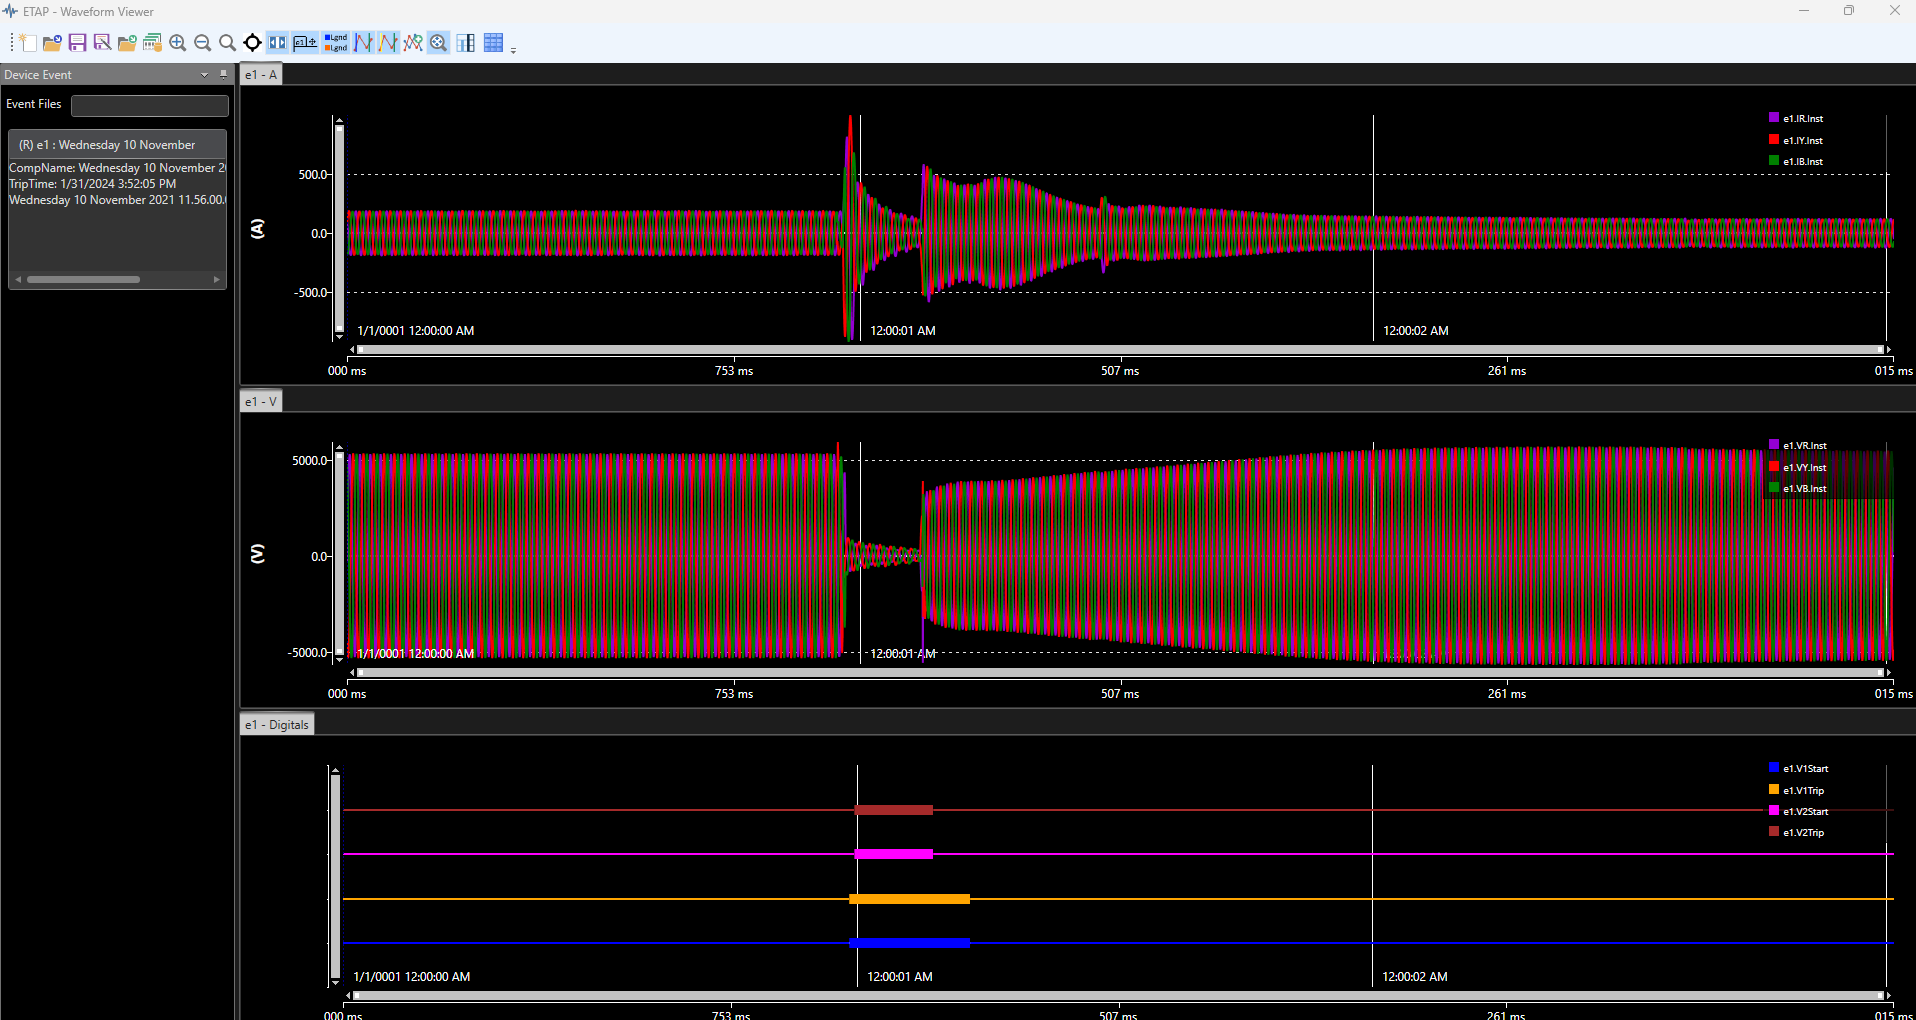This screenshot has height=1020, width=1916.
Task: Click the e1 - A tab
Action: (259, 73)
